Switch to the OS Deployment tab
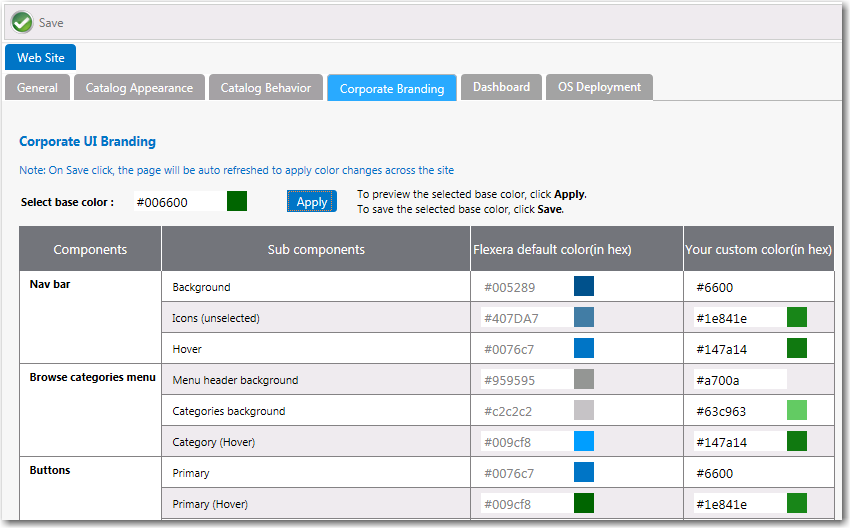The image size is (850, 528). point(599,87)
